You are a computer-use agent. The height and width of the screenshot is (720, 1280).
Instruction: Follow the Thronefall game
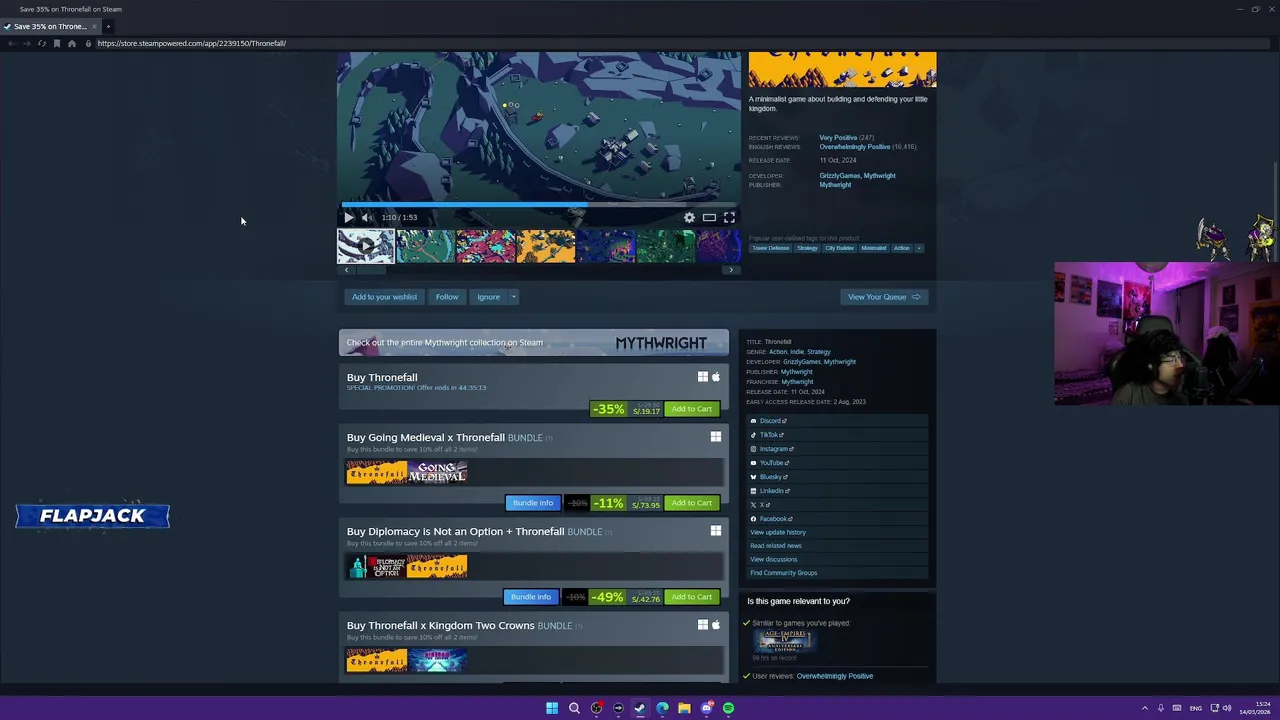447,297
